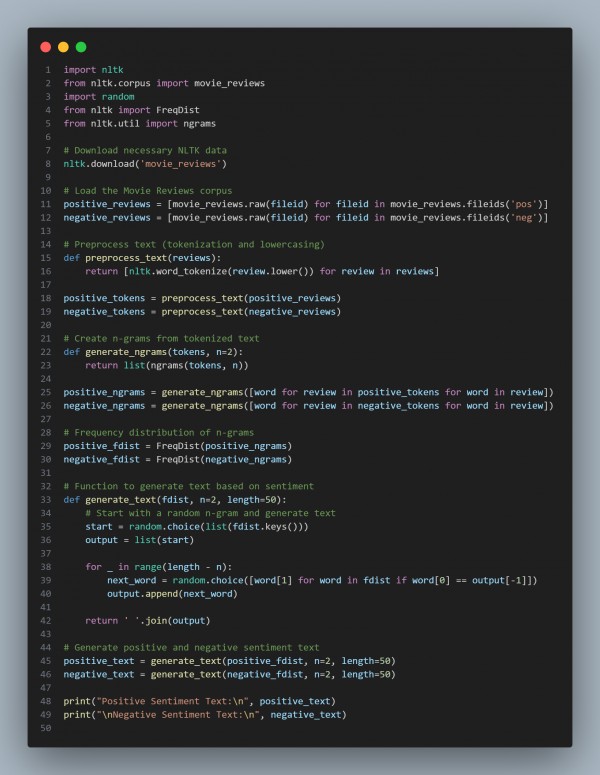Click comment '# Create n-grams from tokenized text'

click(x=162, y=339)
